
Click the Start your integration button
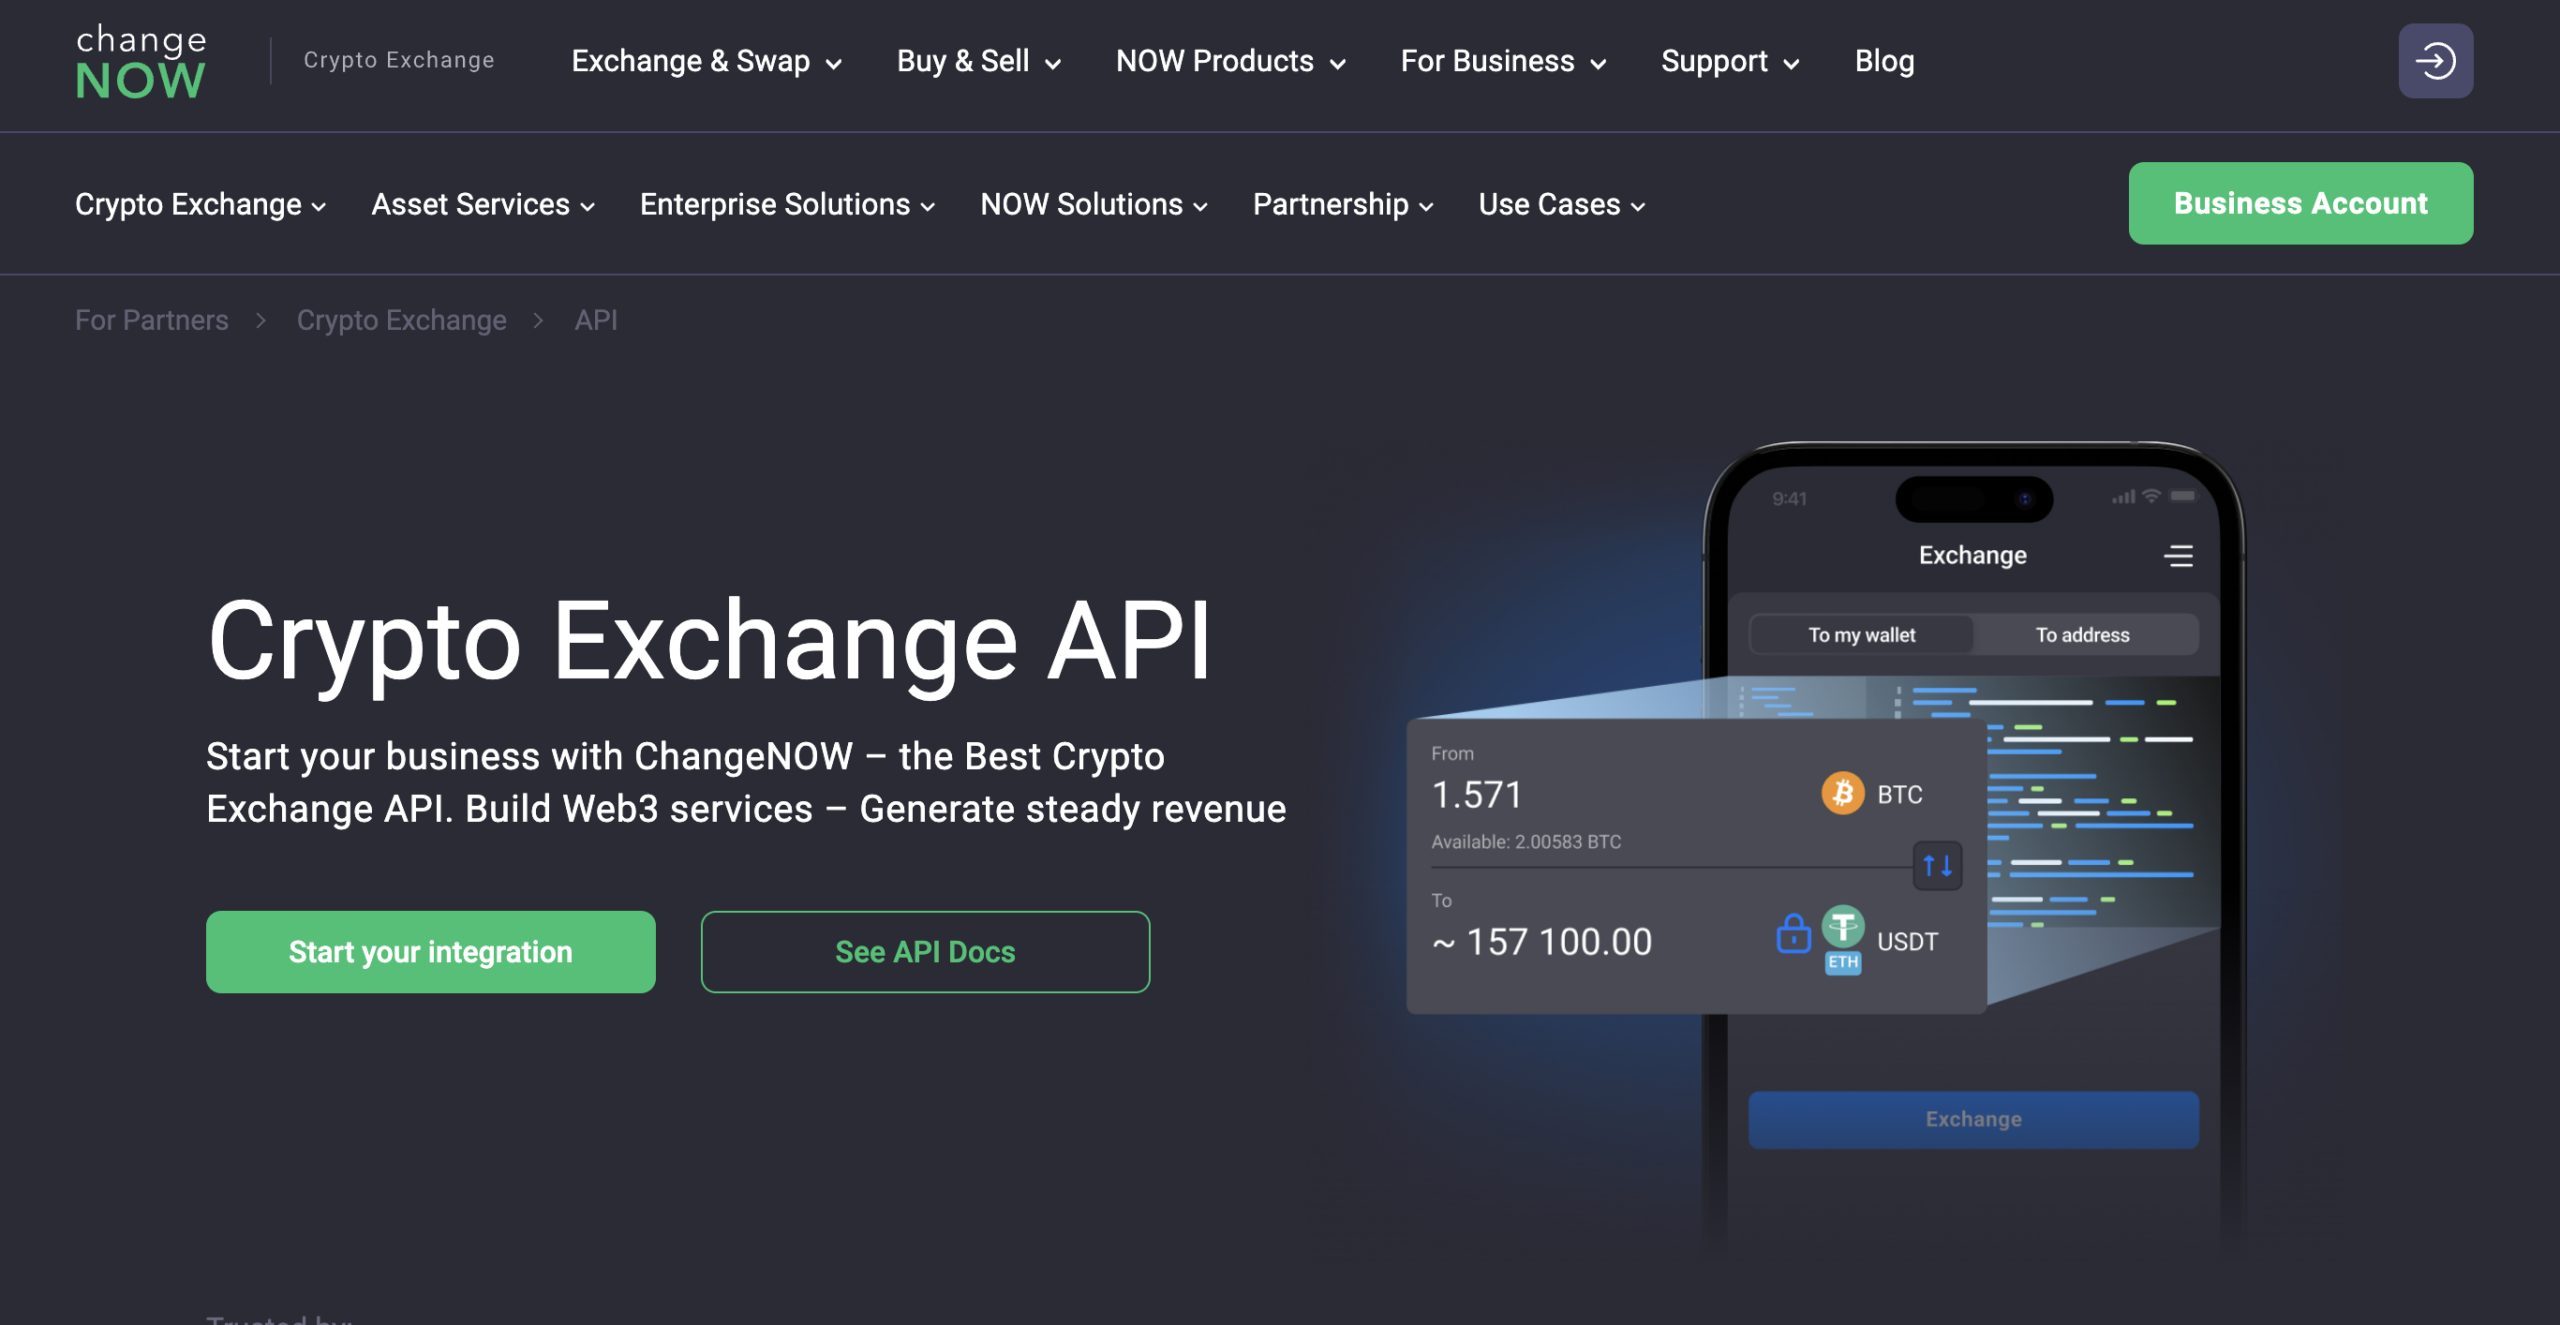pos(430,952)
